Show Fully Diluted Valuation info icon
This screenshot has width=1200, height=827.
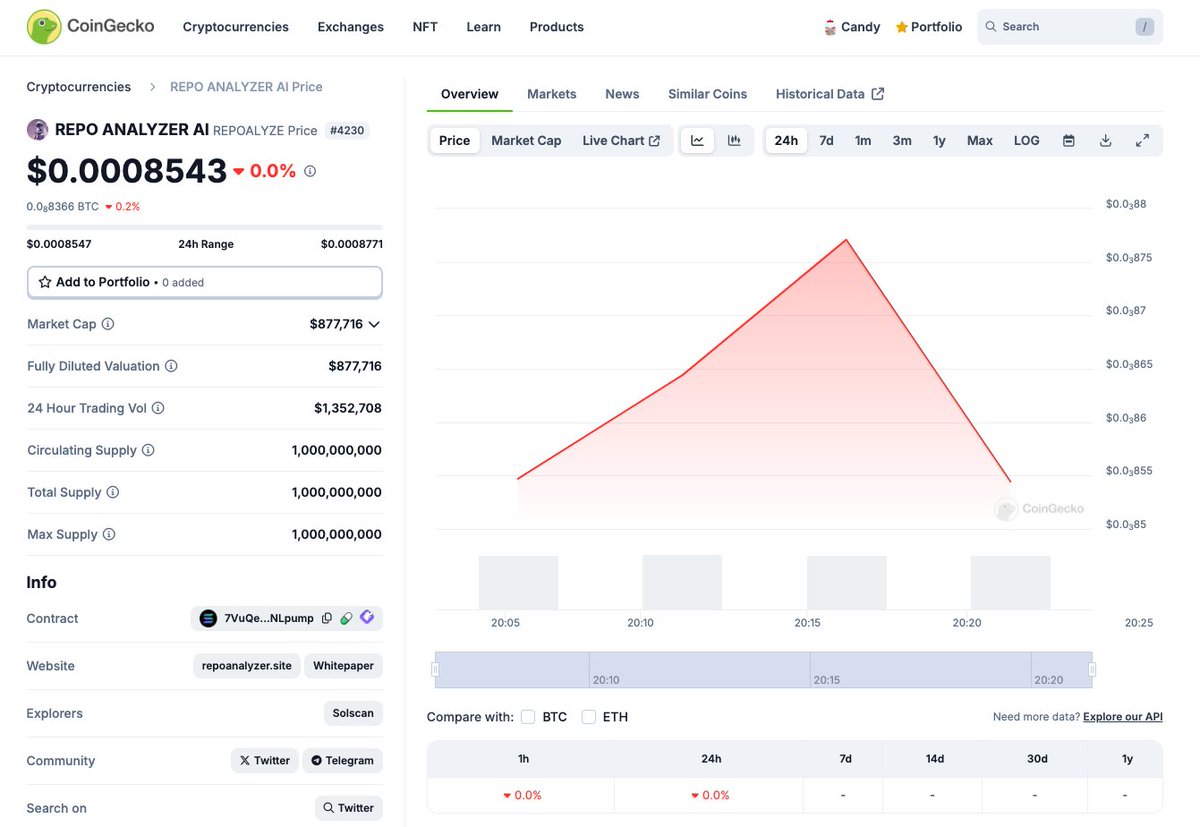[171, 366]
